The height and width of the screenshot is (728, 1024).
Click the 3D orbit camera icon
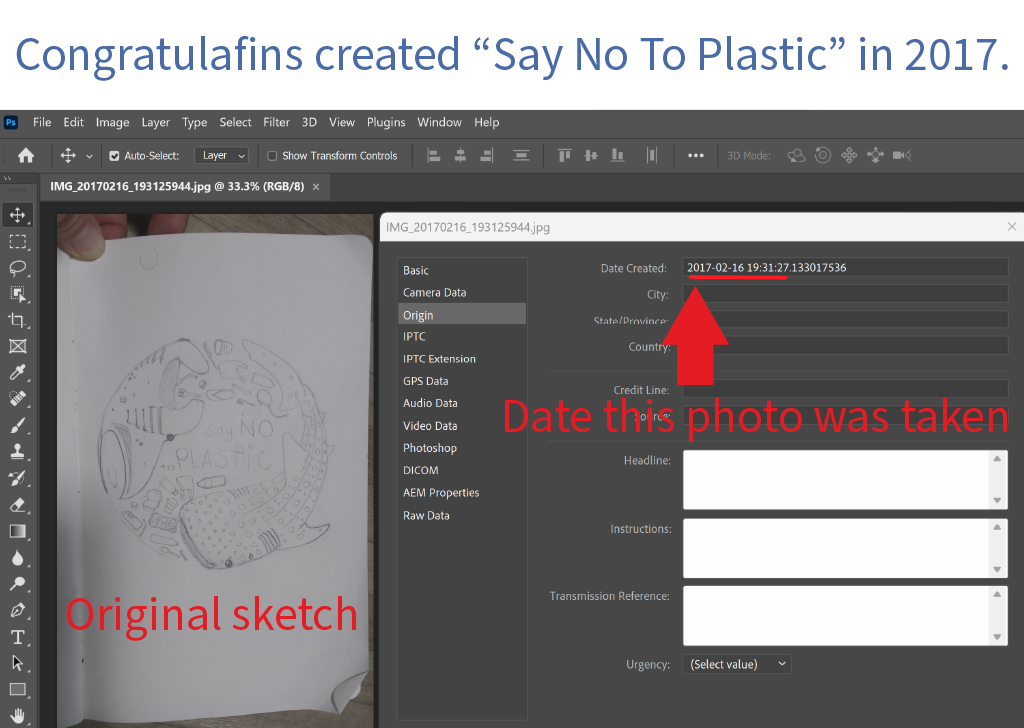(796, 155)
